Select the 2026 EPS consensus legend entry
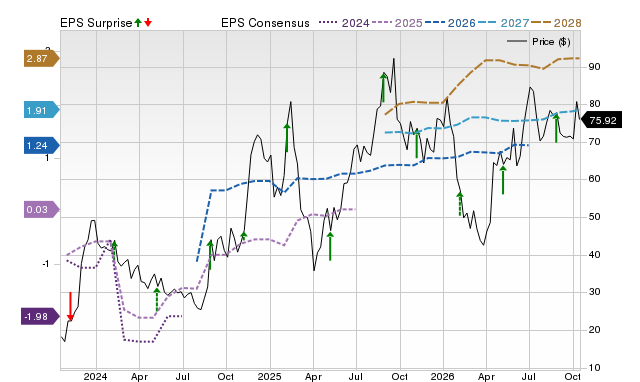Screen dimensions: 640x382 pos(450,23)
